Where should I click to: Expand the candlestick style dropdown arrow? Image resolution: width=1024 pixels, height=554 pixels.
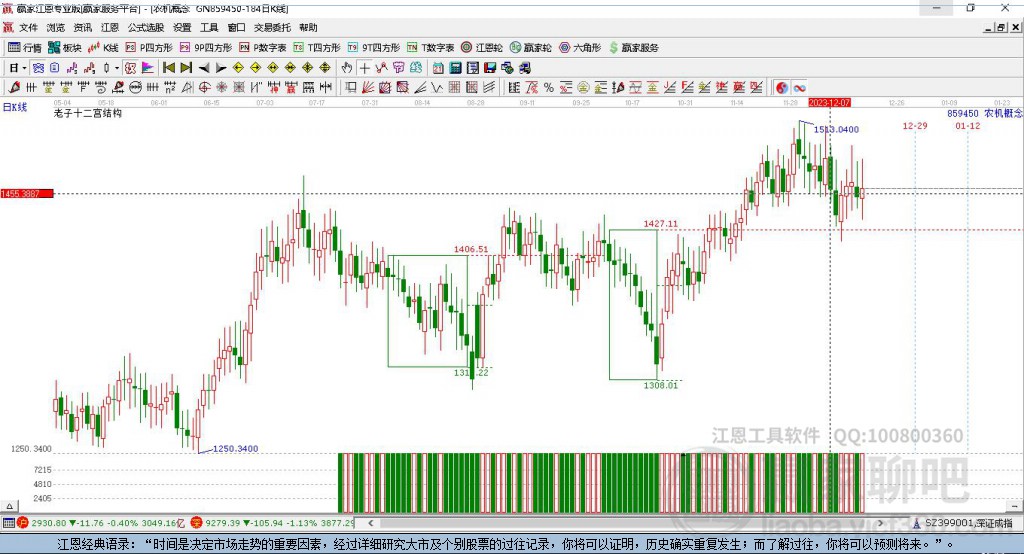117,68
